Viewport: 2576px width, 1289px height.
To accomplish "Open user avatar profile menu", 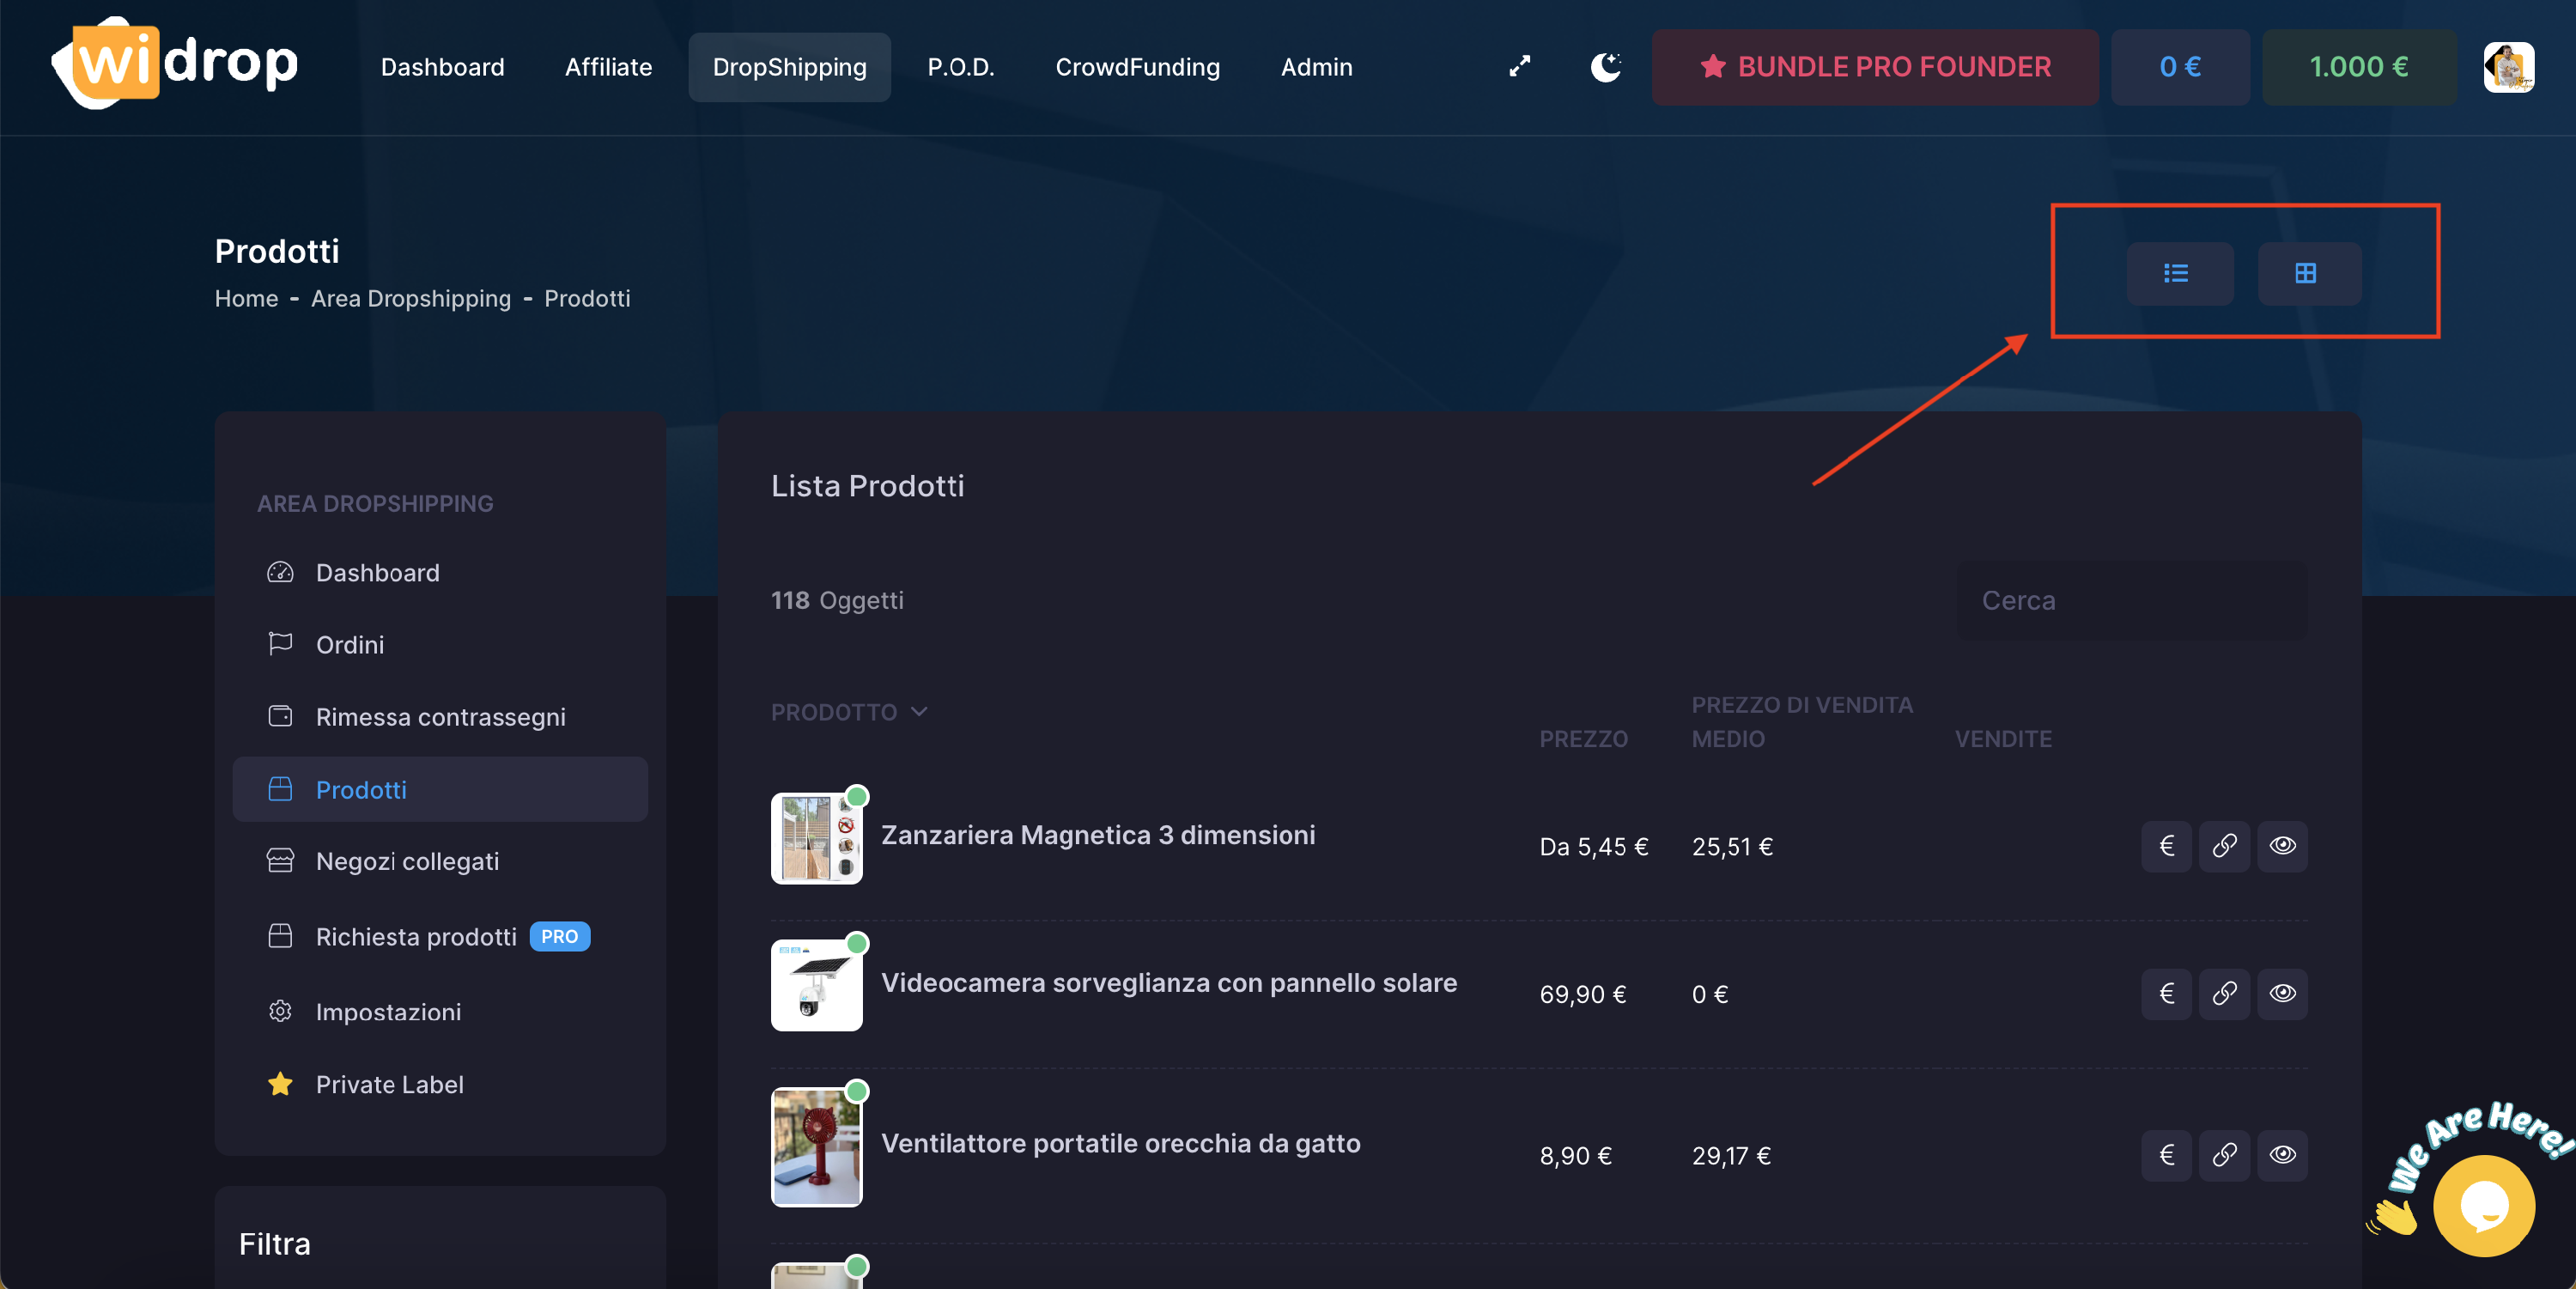I will tap(2507, 67).
